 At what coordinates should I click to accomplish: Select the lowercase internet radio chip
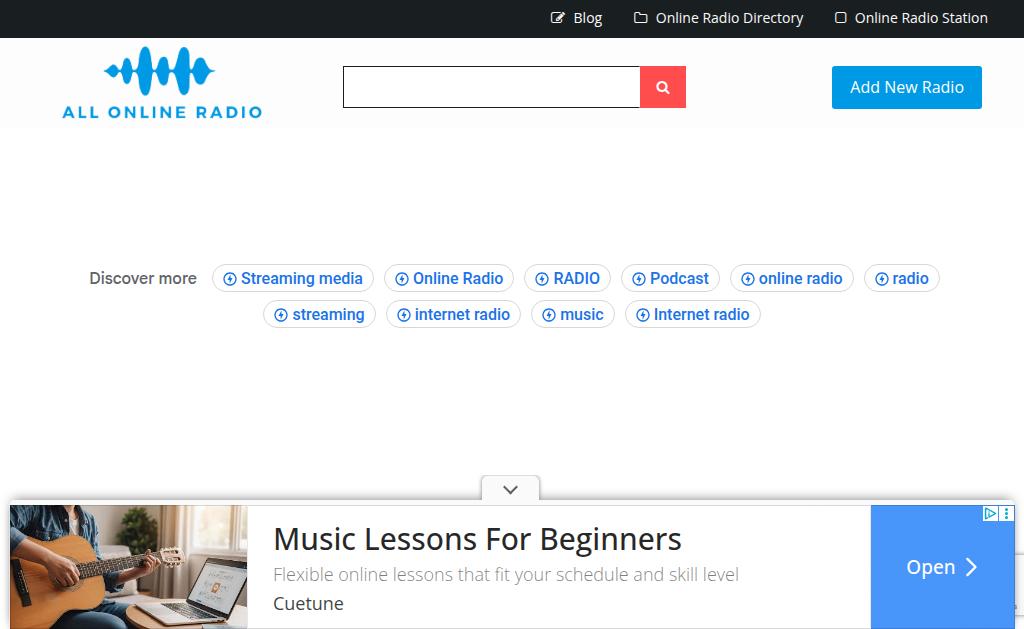453,314
